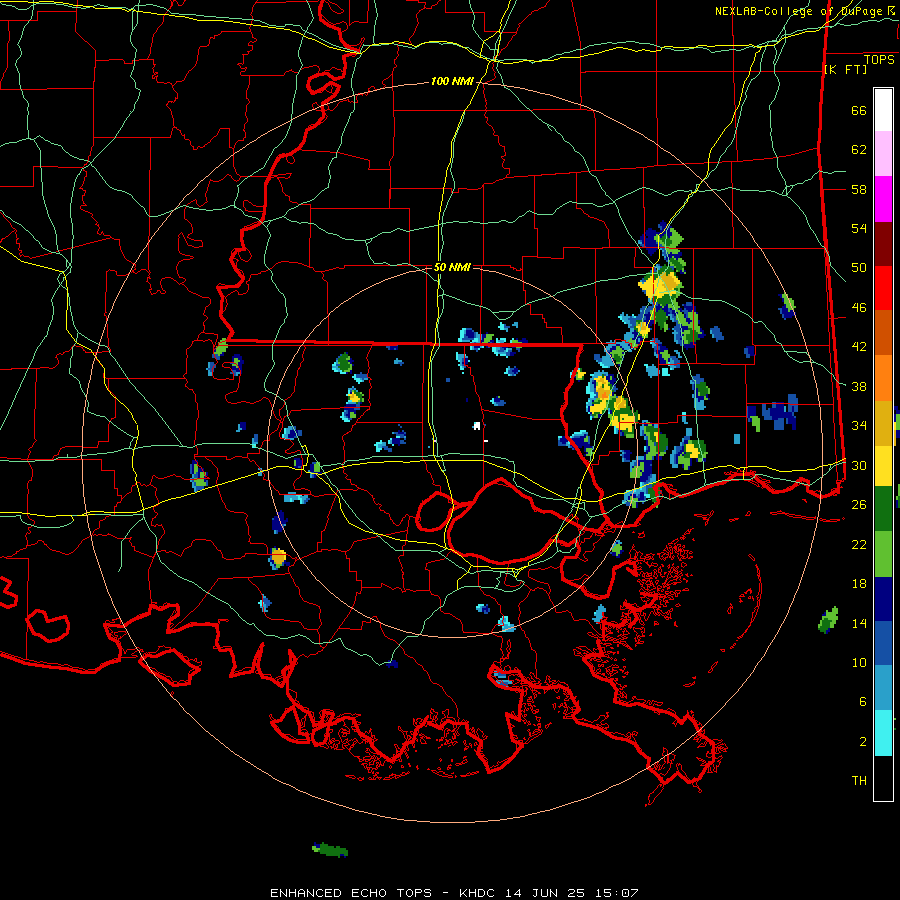The image size is (900, 900).
Task: Select the dark red swatch near 50
Action: [883, 244]
